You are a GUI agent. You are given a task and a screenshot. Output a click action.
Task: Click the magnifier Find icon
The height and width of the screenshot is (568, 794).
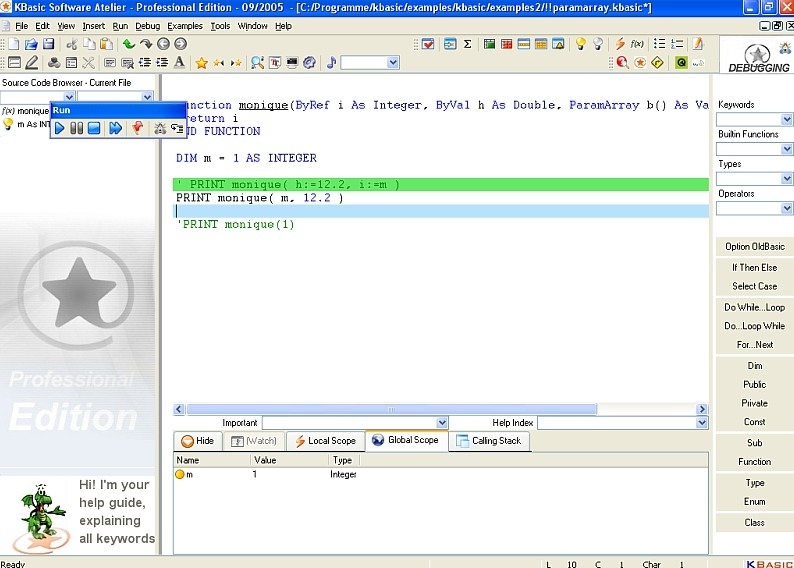pyautogui.click(x=257, y=63)
